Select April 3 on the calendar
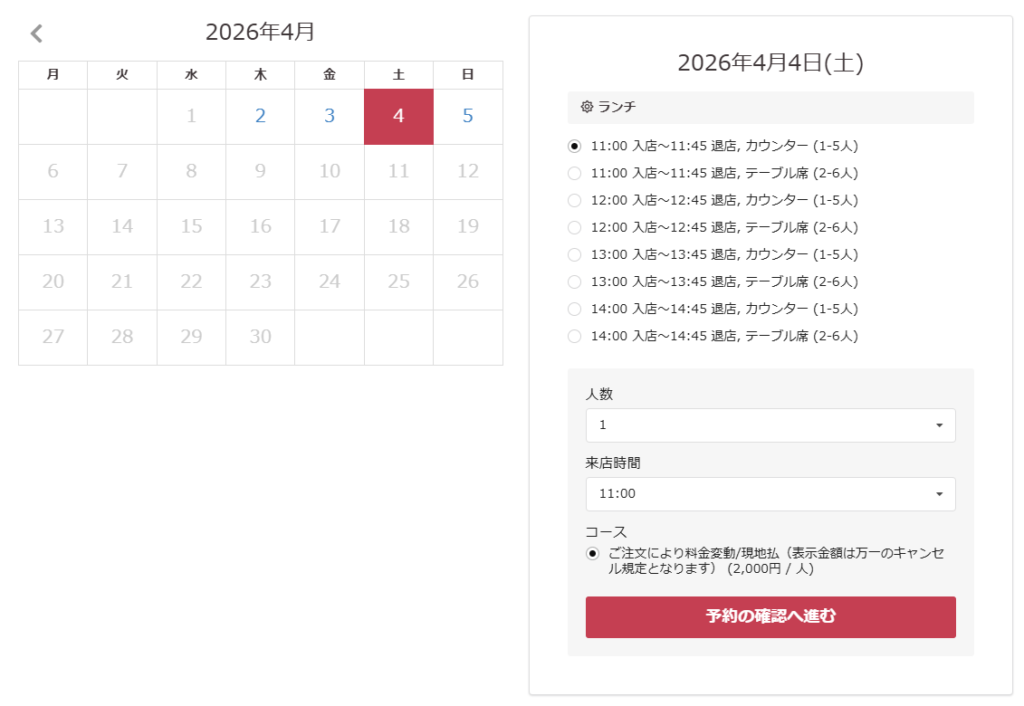The height and width of the screenshot is (706, 1024). tap(329, 116)
